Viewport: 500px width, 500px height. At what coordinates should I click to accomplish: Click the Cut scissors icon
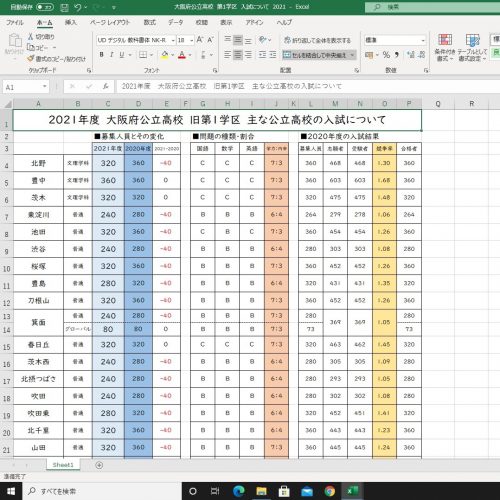pos(31,37)
